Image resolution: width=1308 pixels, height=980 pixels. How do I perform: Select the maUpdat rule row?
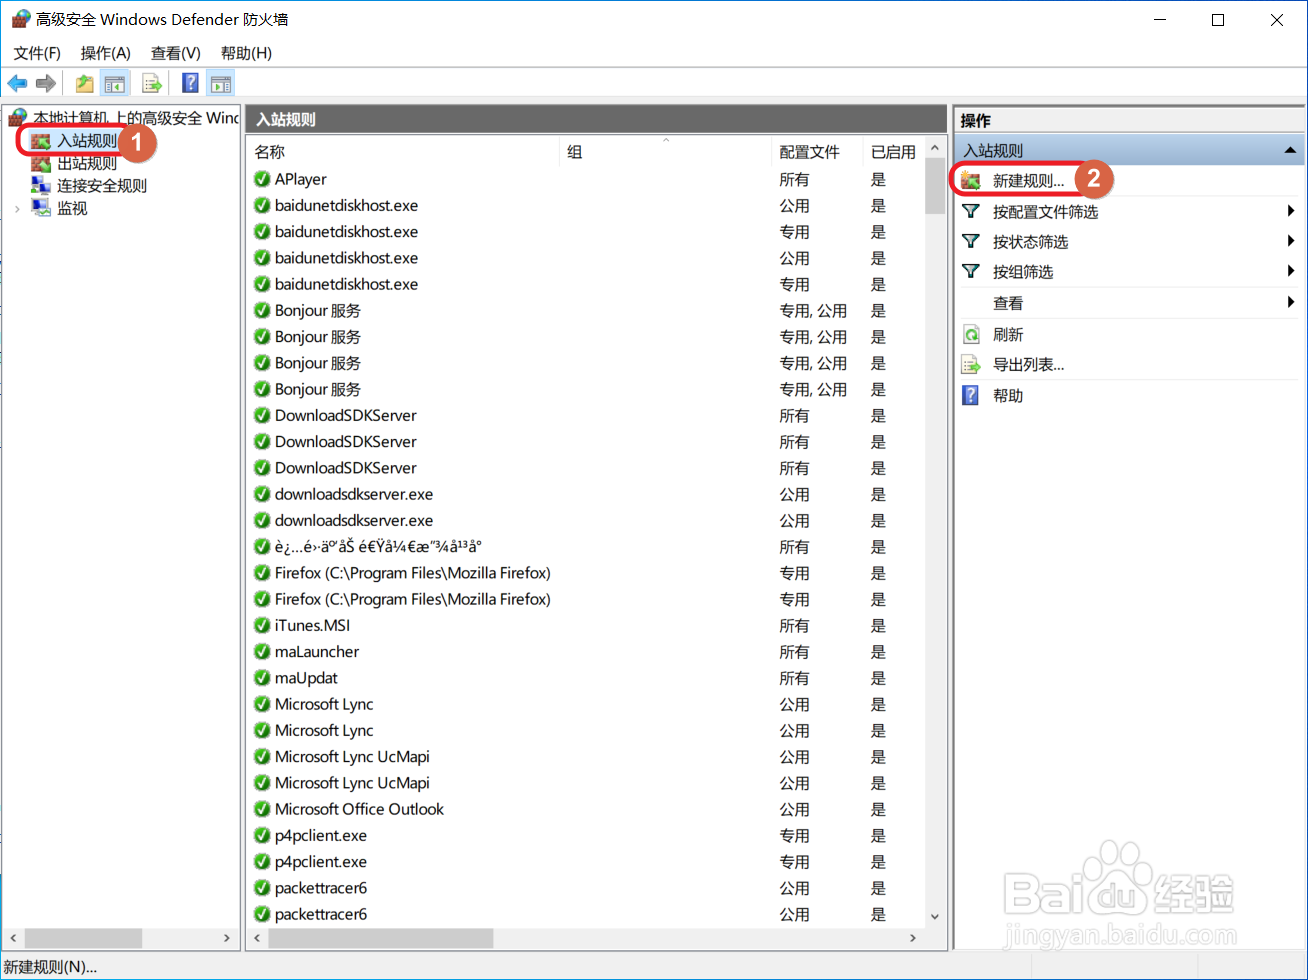click(586, 678)
